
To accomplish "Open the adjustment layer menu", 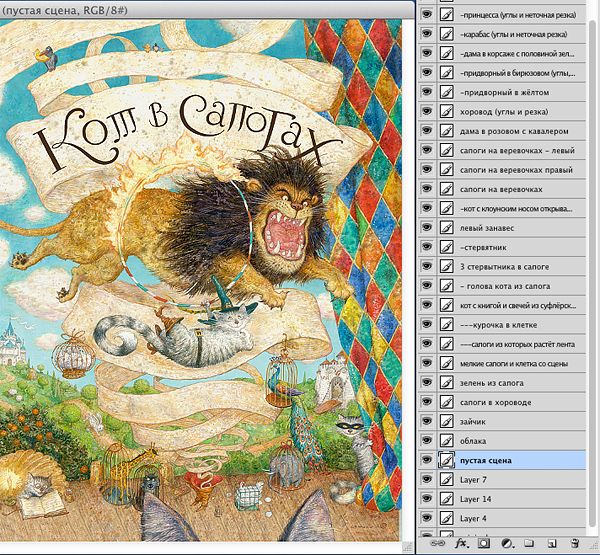I will (507, 544).
